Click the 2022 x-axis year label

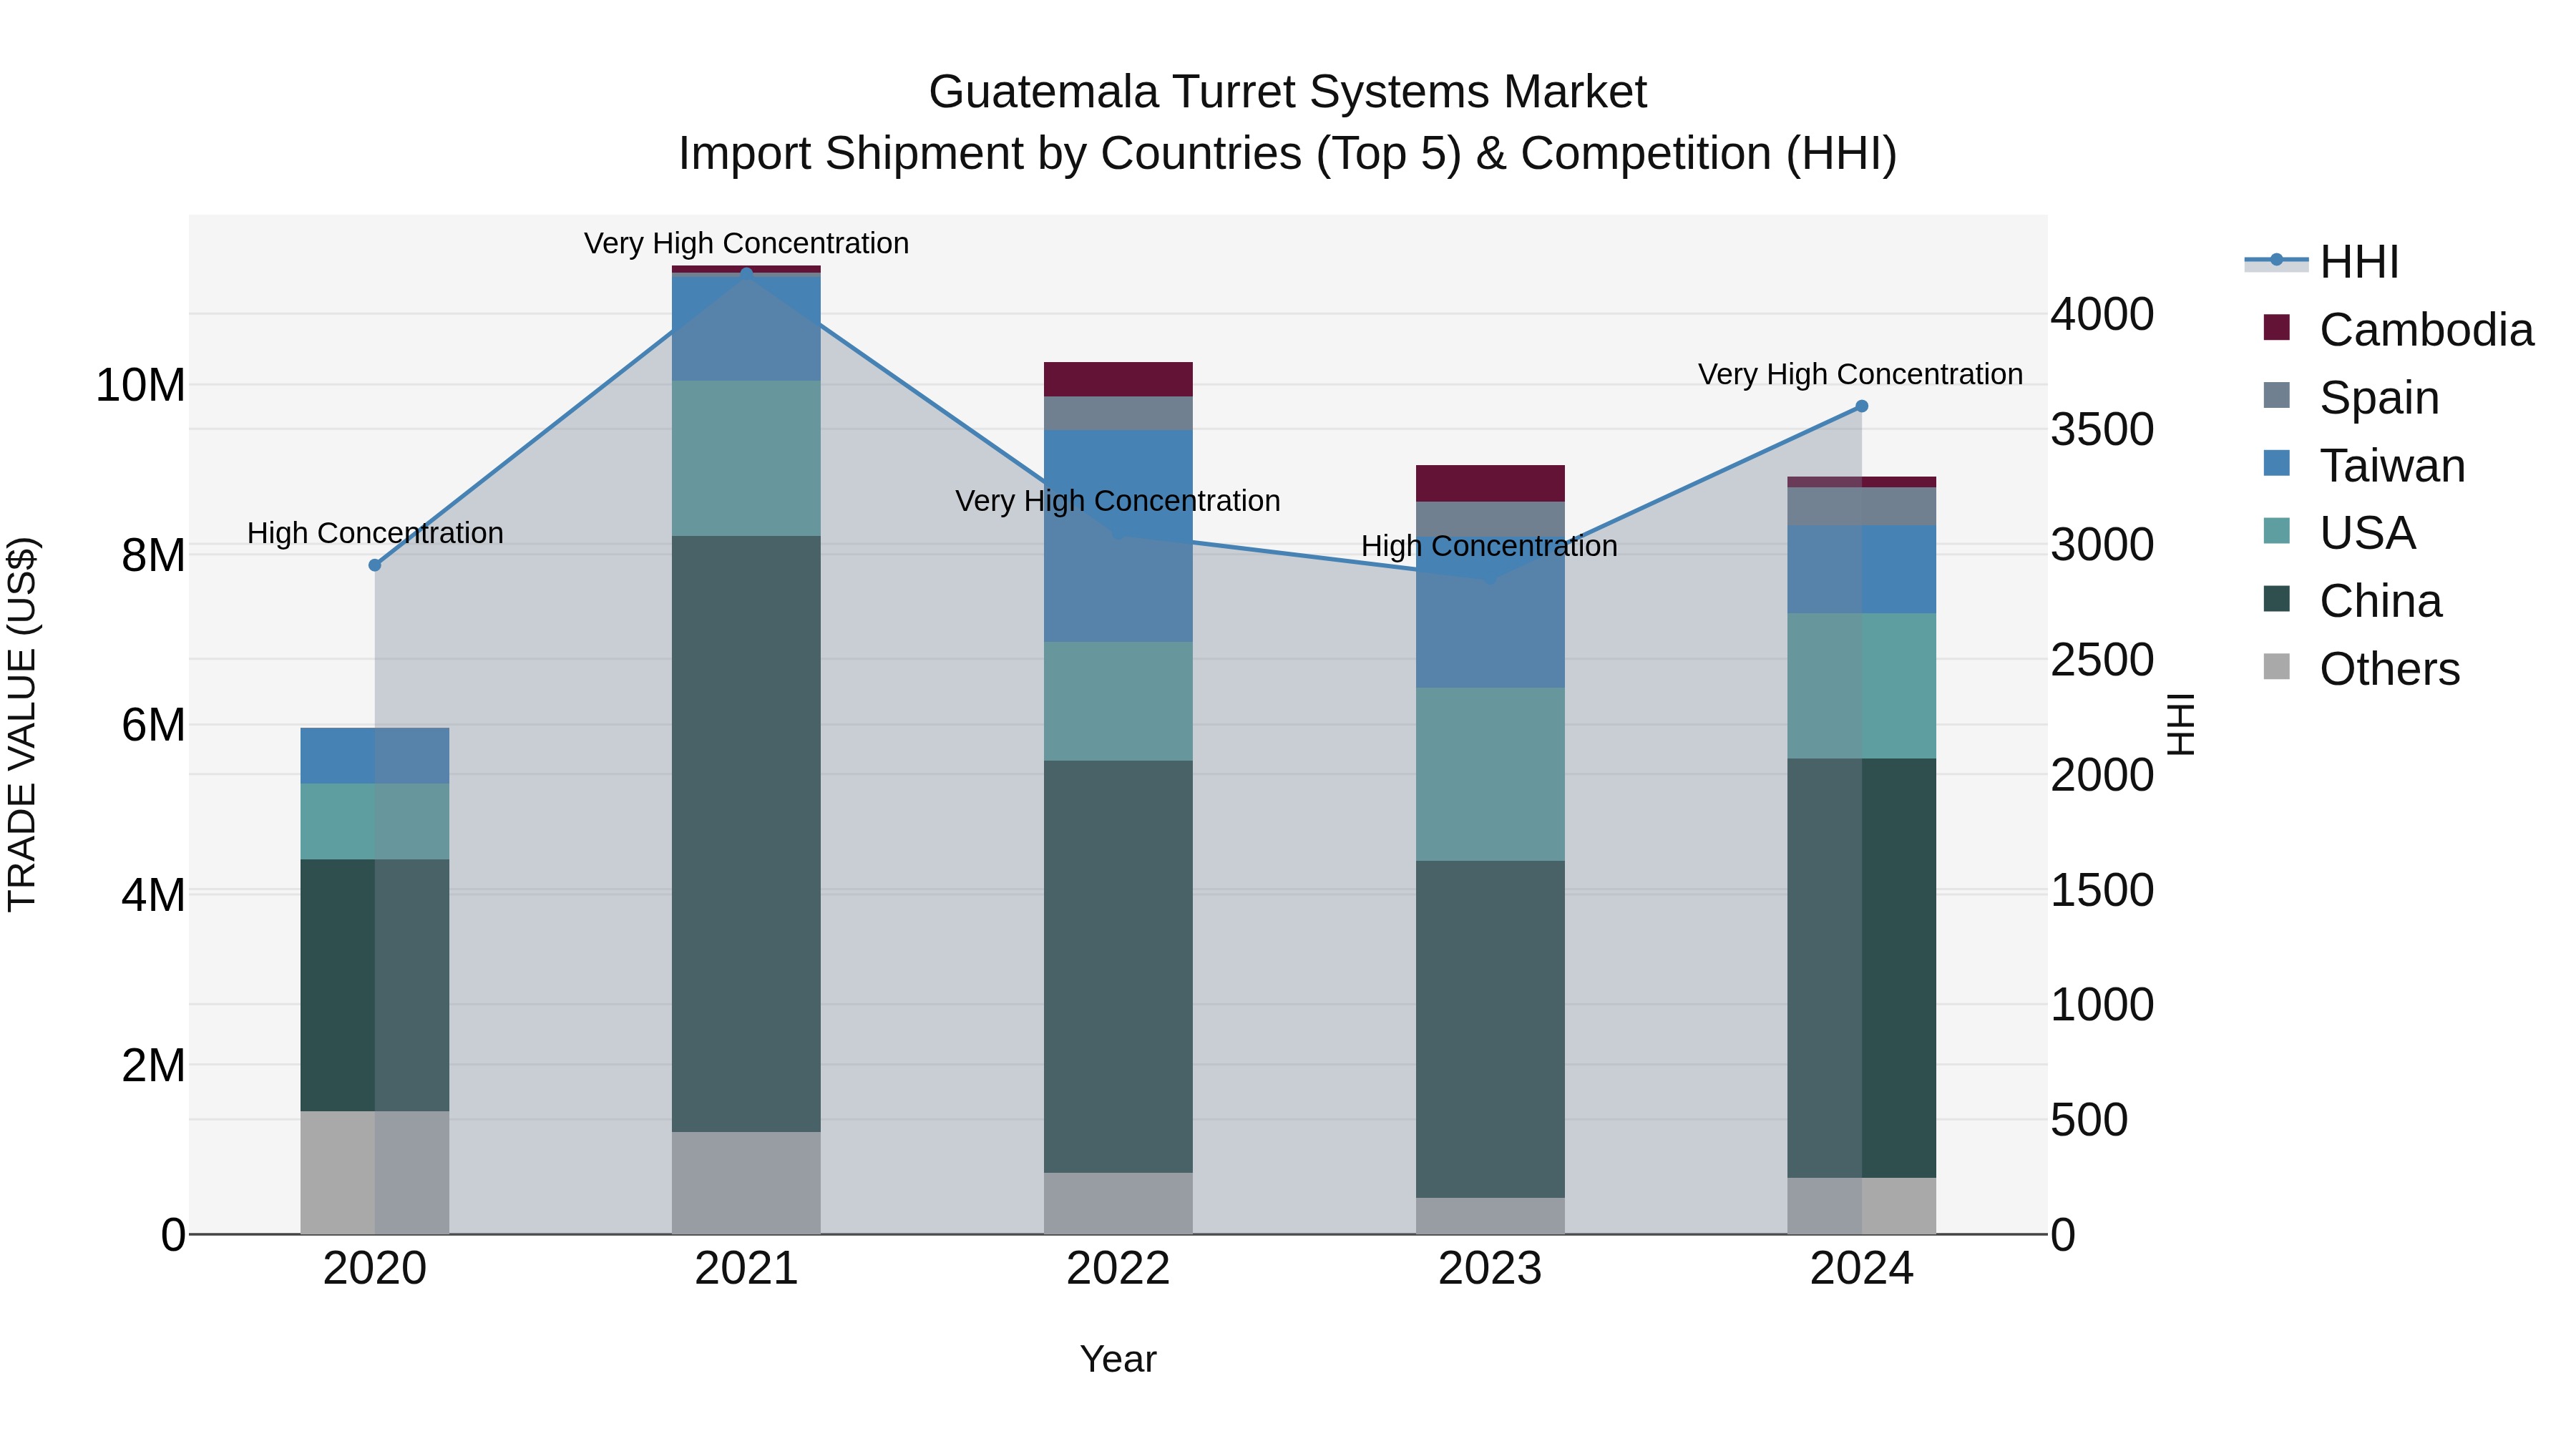pos(1118,1269)
